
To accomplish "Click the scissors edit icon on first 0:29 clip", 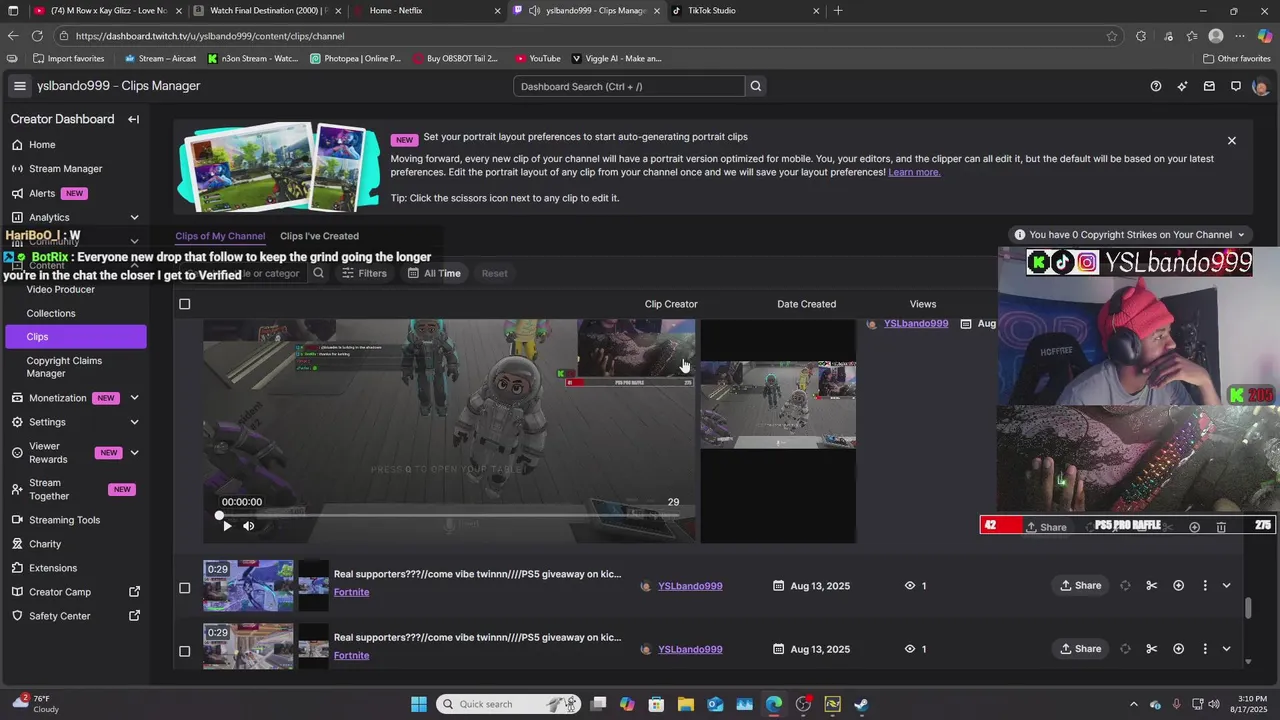I will (1152, 586).
